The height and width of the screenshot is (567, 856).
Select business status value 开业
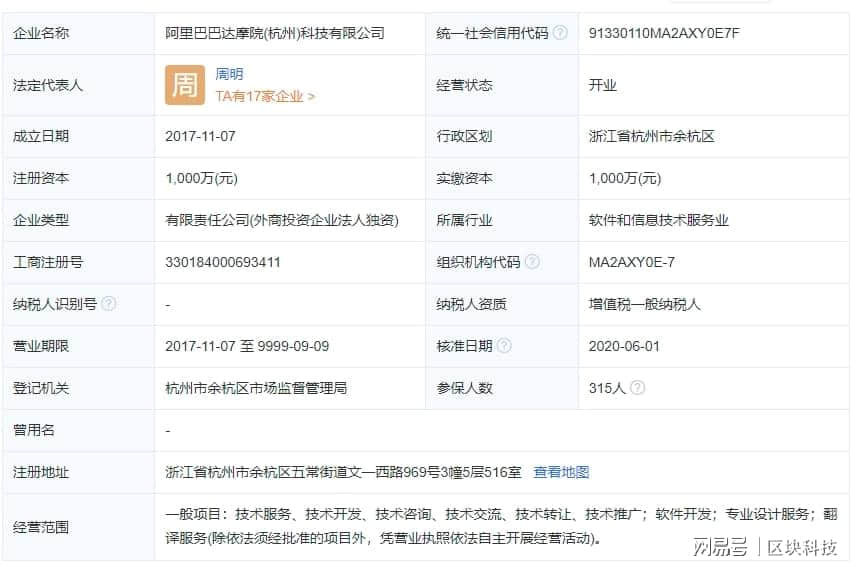coord(603,85)
